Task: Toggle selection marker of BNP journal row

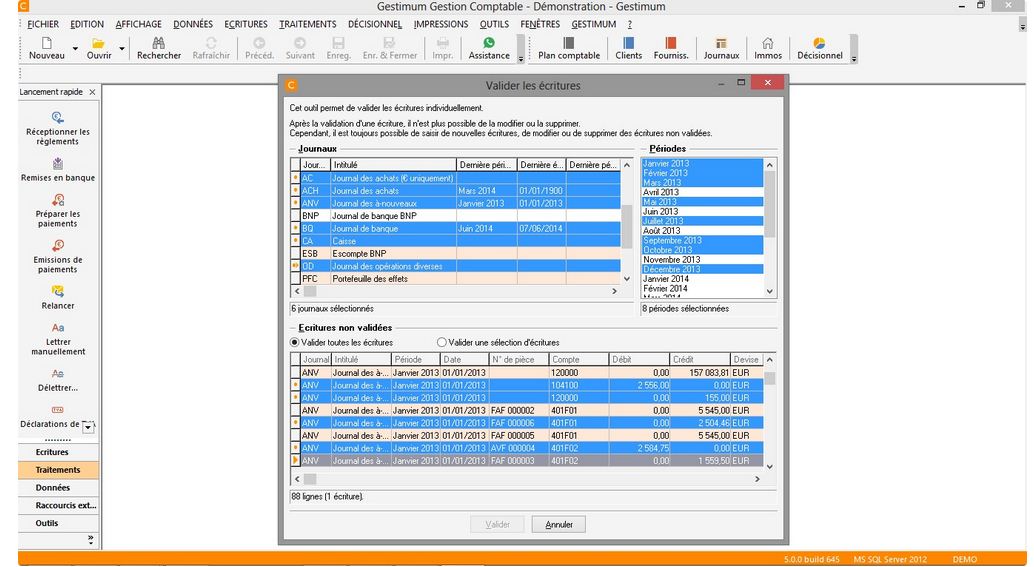Action: point(295,216)
